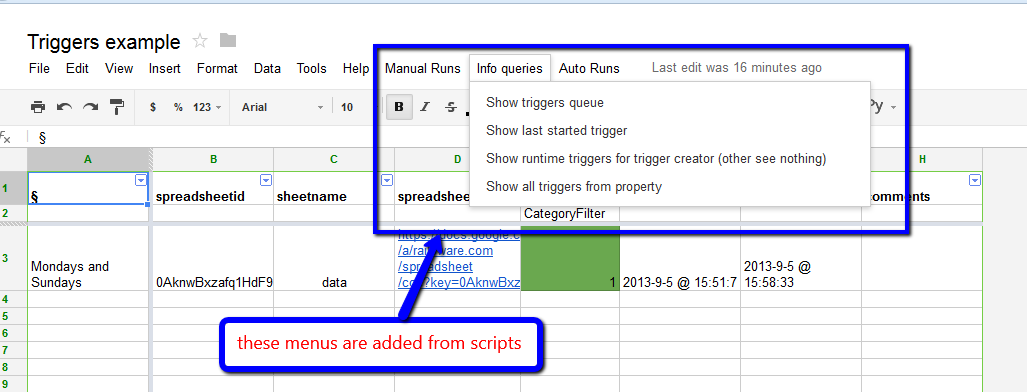This screenshot has width=1027, height=392.
Task: Format as currency with dollar icon
Action: tap(153, 107)
